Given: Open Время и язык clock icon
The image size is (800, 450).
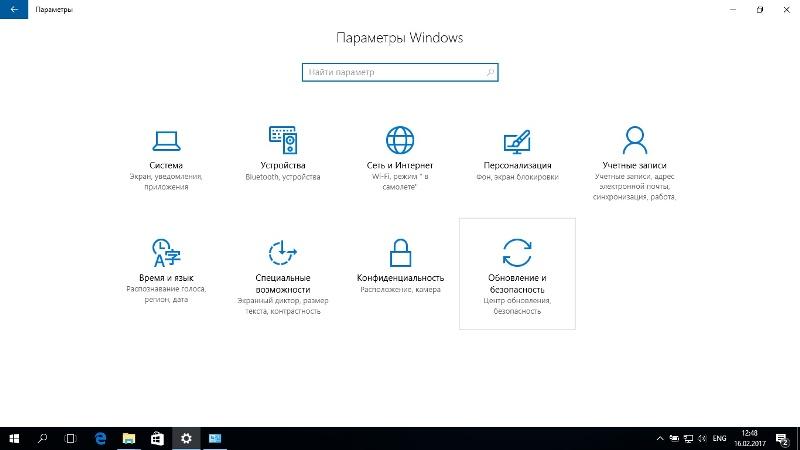Looking at the screenshot, I should (166, 253).
